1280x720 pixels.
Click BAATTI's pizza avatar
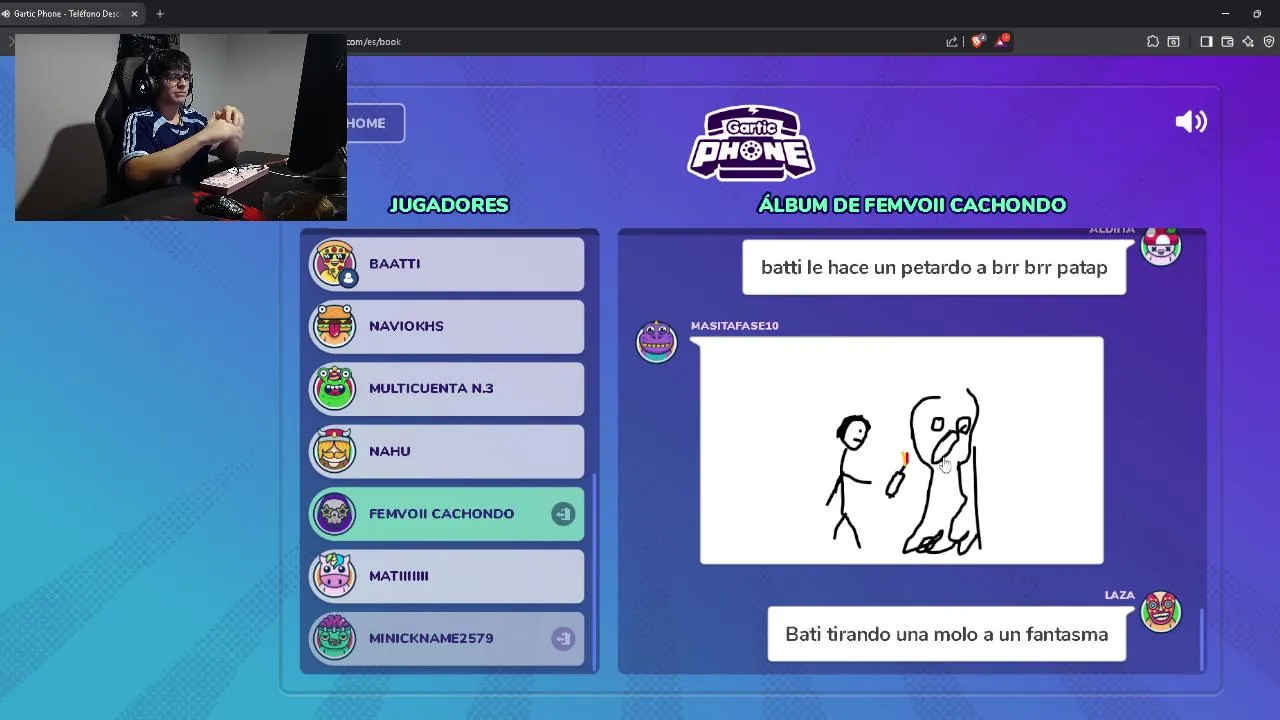click(335, 263)
